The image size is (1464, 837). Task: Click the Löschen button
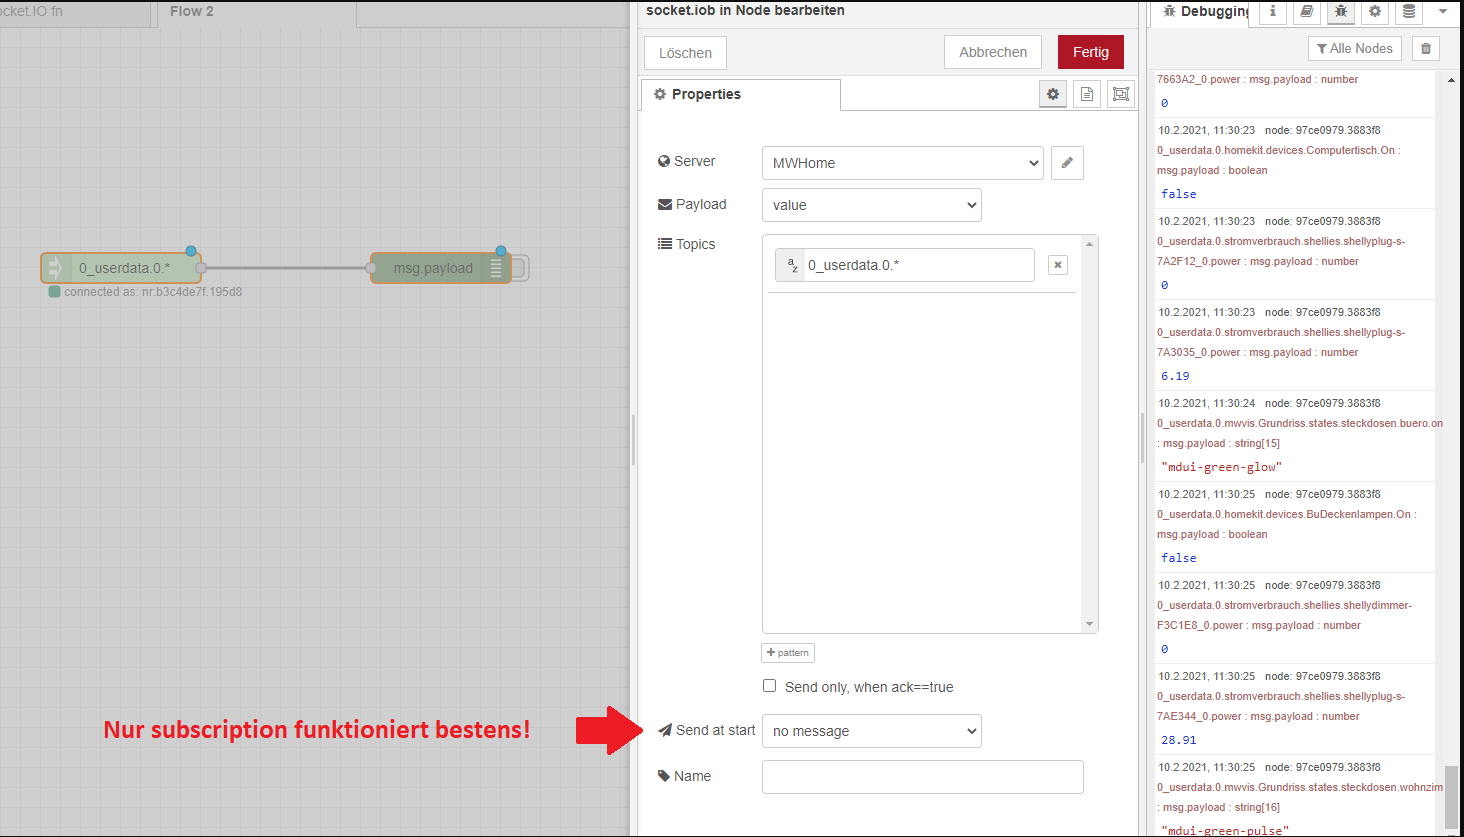coord(685,53)
